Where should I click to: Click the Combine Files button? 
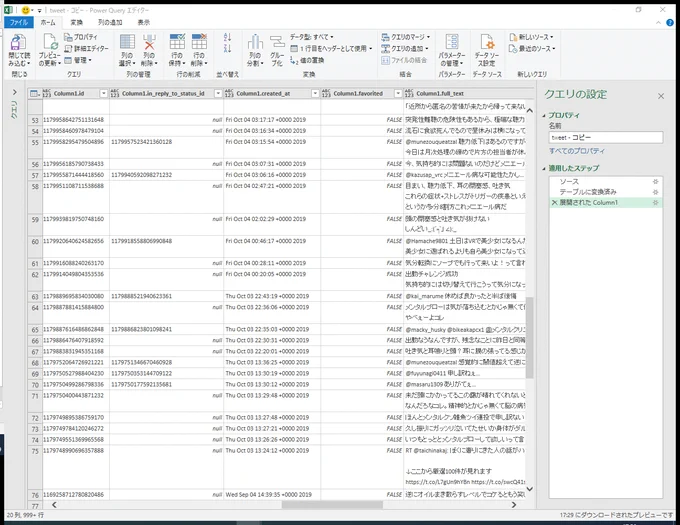click(404, 60)
